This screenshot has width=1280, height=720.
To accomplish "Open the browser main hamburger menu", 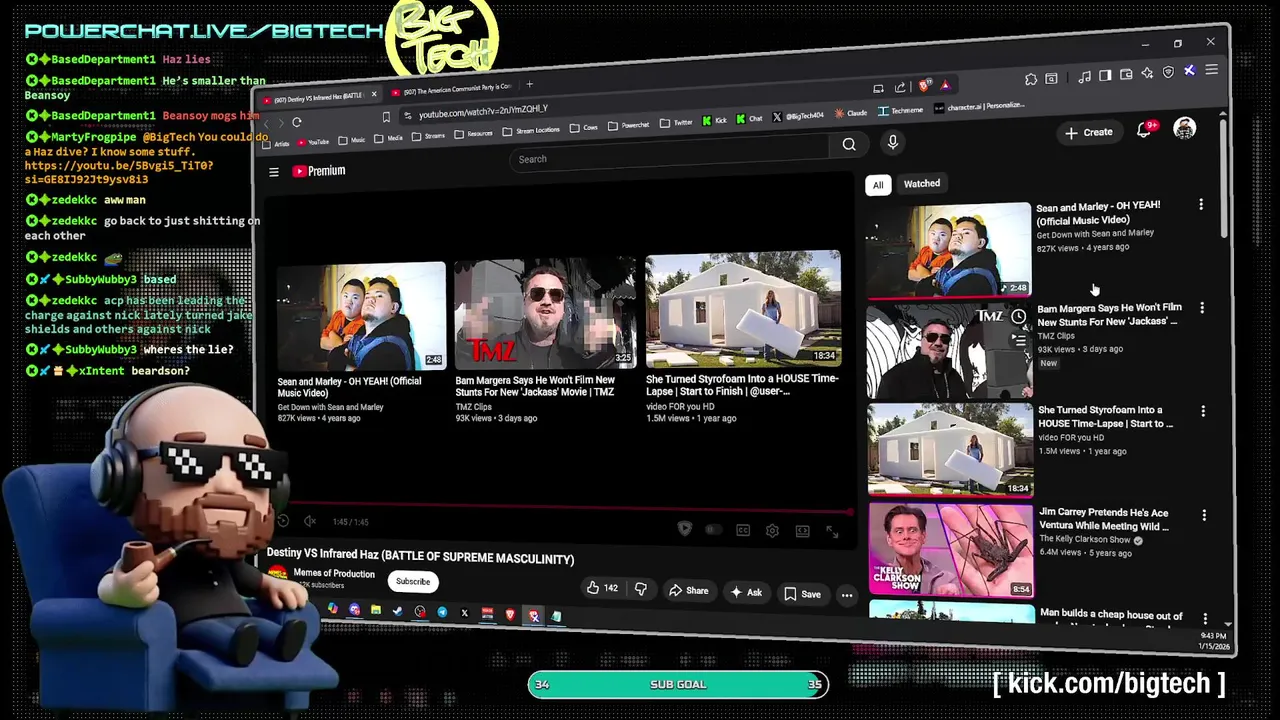I will coord(1212,69).
